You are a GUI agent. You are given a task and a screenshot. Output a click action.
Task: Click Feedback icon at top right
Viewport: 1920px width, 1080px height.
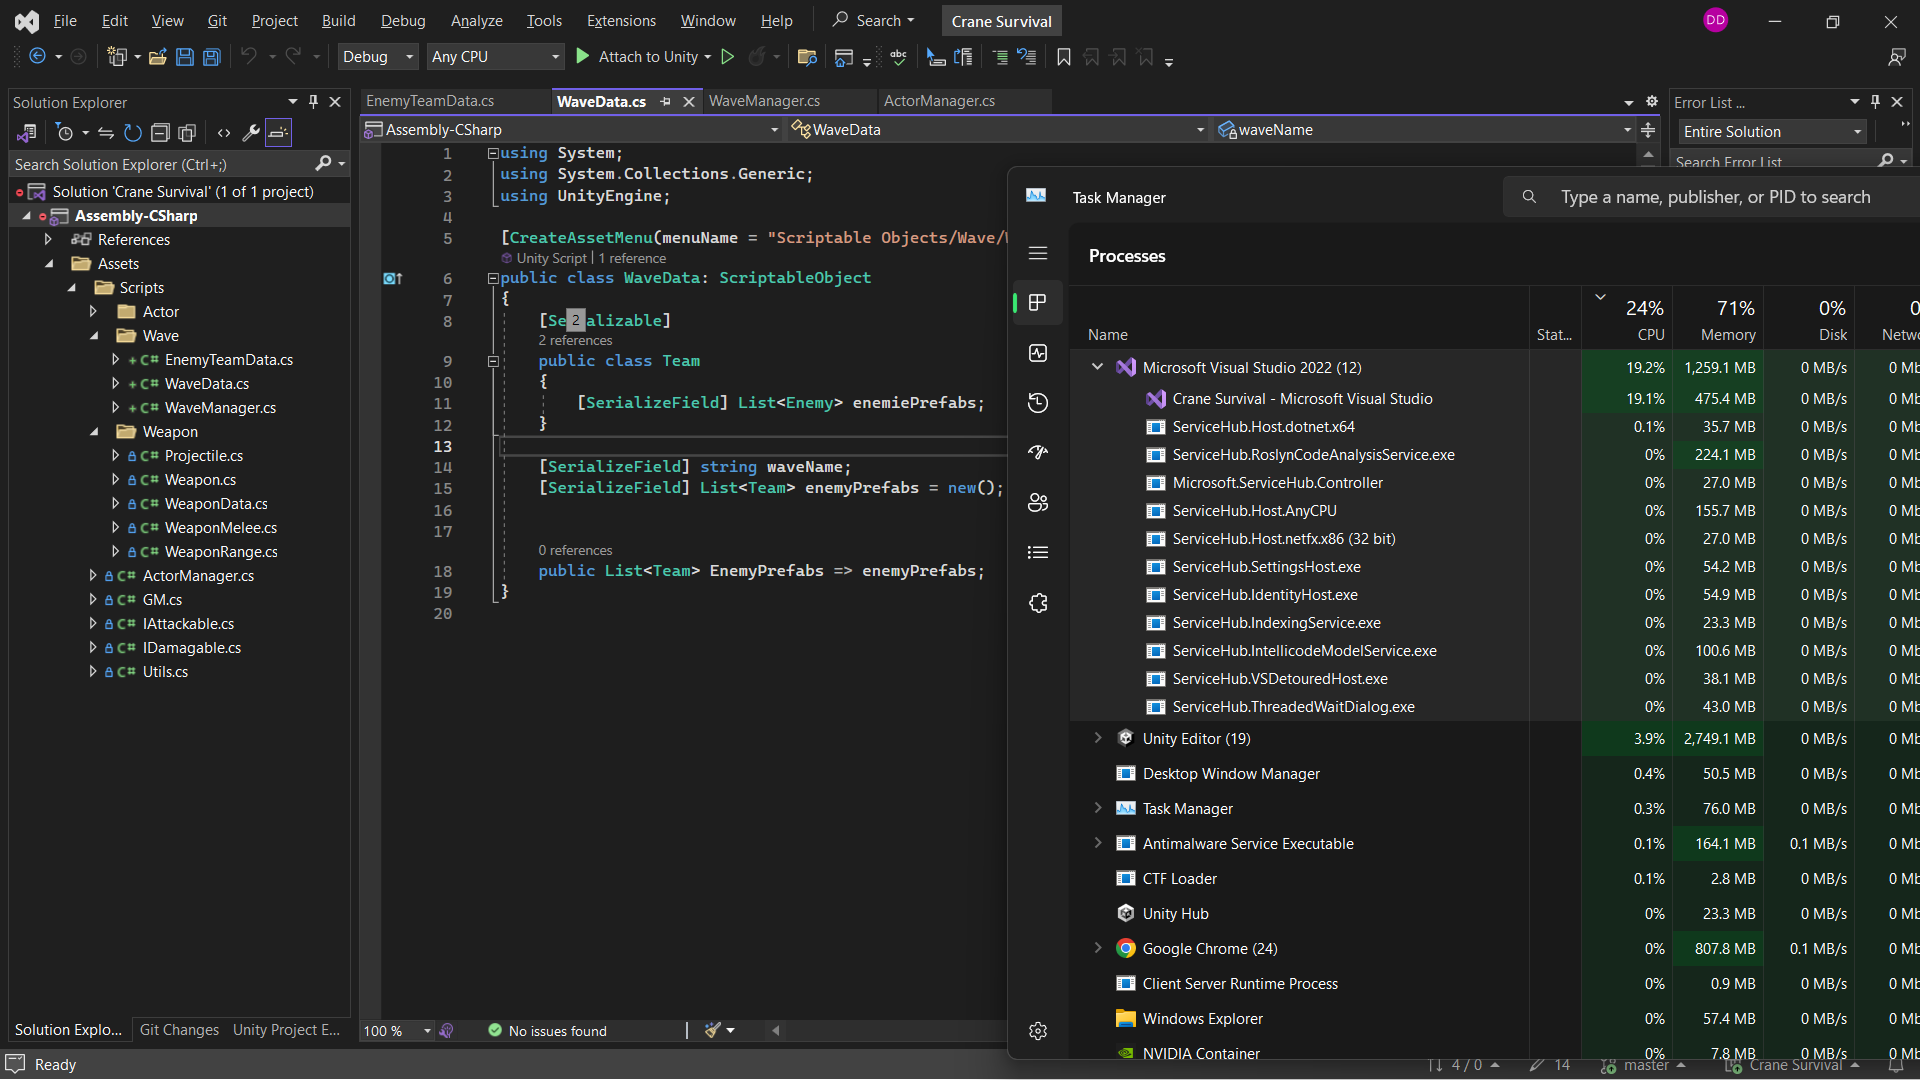(1896, 57)
